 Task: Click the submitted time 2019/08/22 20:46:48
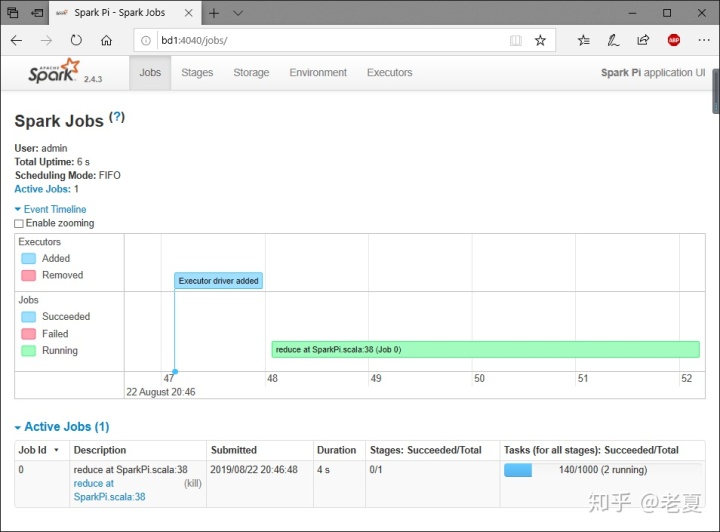[254, 470]
